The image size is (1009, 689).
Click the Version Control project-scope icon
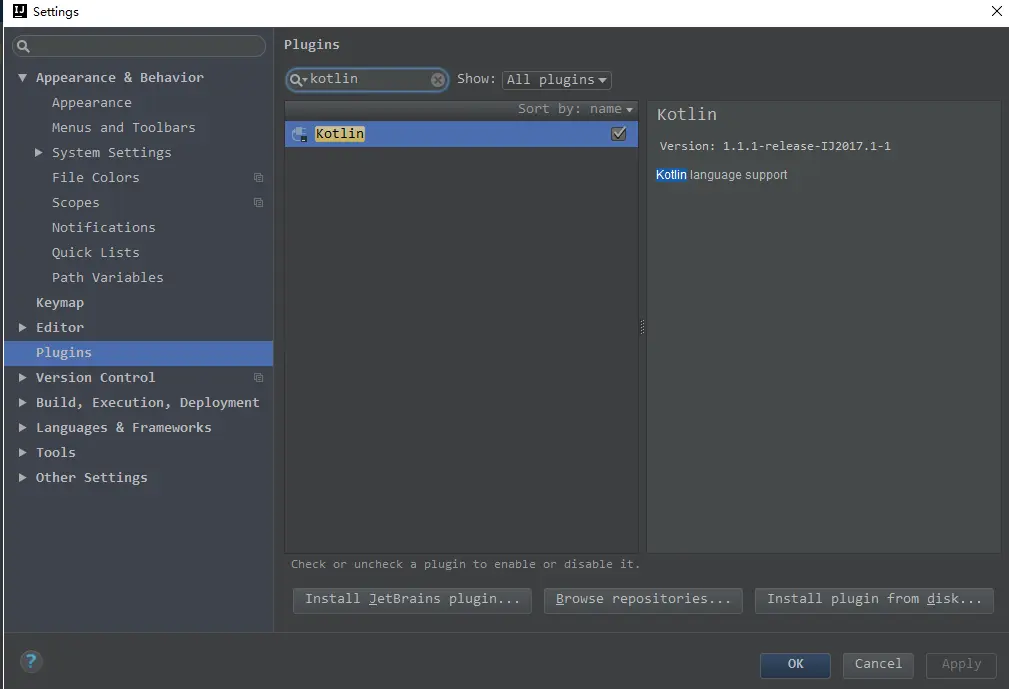[259, 378]
